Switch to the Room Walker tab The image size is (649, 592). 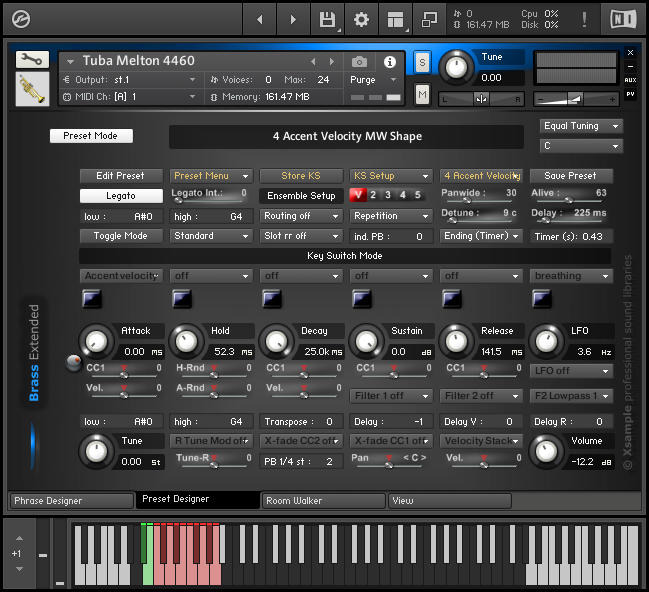pyautogui.click(x=322, y=501)
